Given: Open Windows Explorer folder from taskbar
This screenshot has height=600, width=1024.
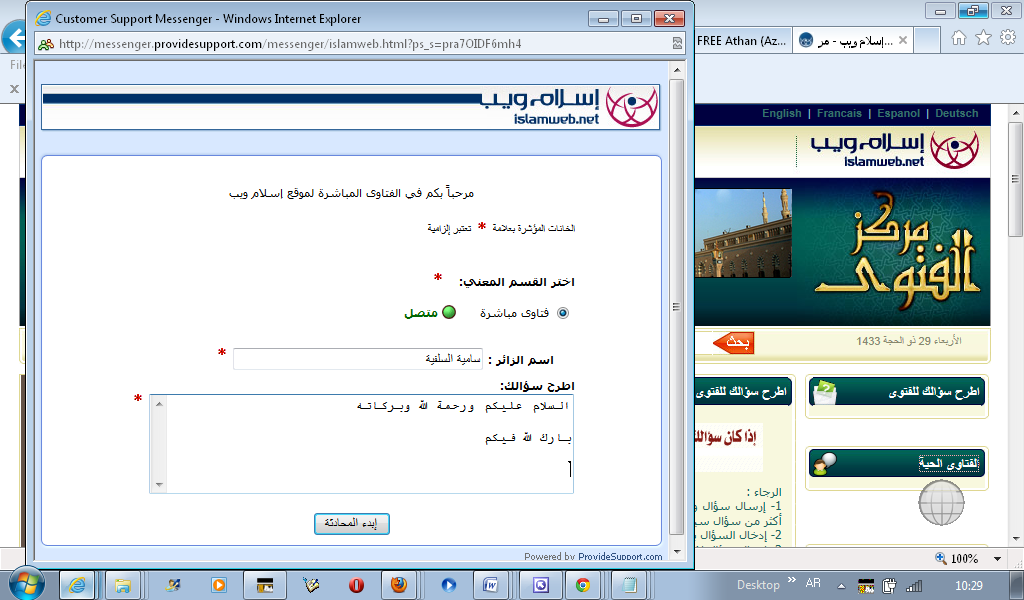Looking at the screenshot, I should point(123,585).
